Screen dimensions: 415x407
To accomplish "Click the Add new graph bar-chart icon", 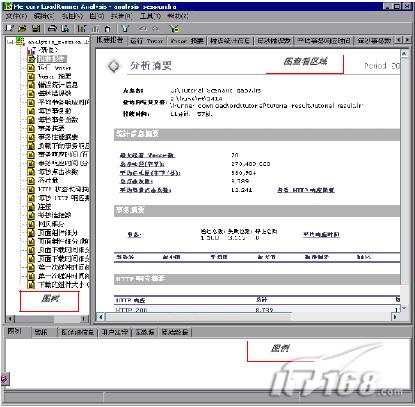I will (x=81, y=28).
